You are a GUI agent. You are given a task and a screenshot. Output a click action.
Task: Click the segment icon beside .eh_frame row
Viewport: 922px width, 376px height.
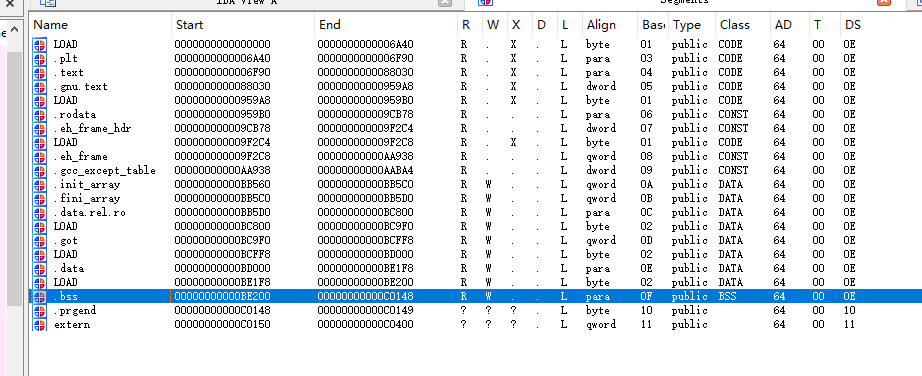tap(39, 157)
